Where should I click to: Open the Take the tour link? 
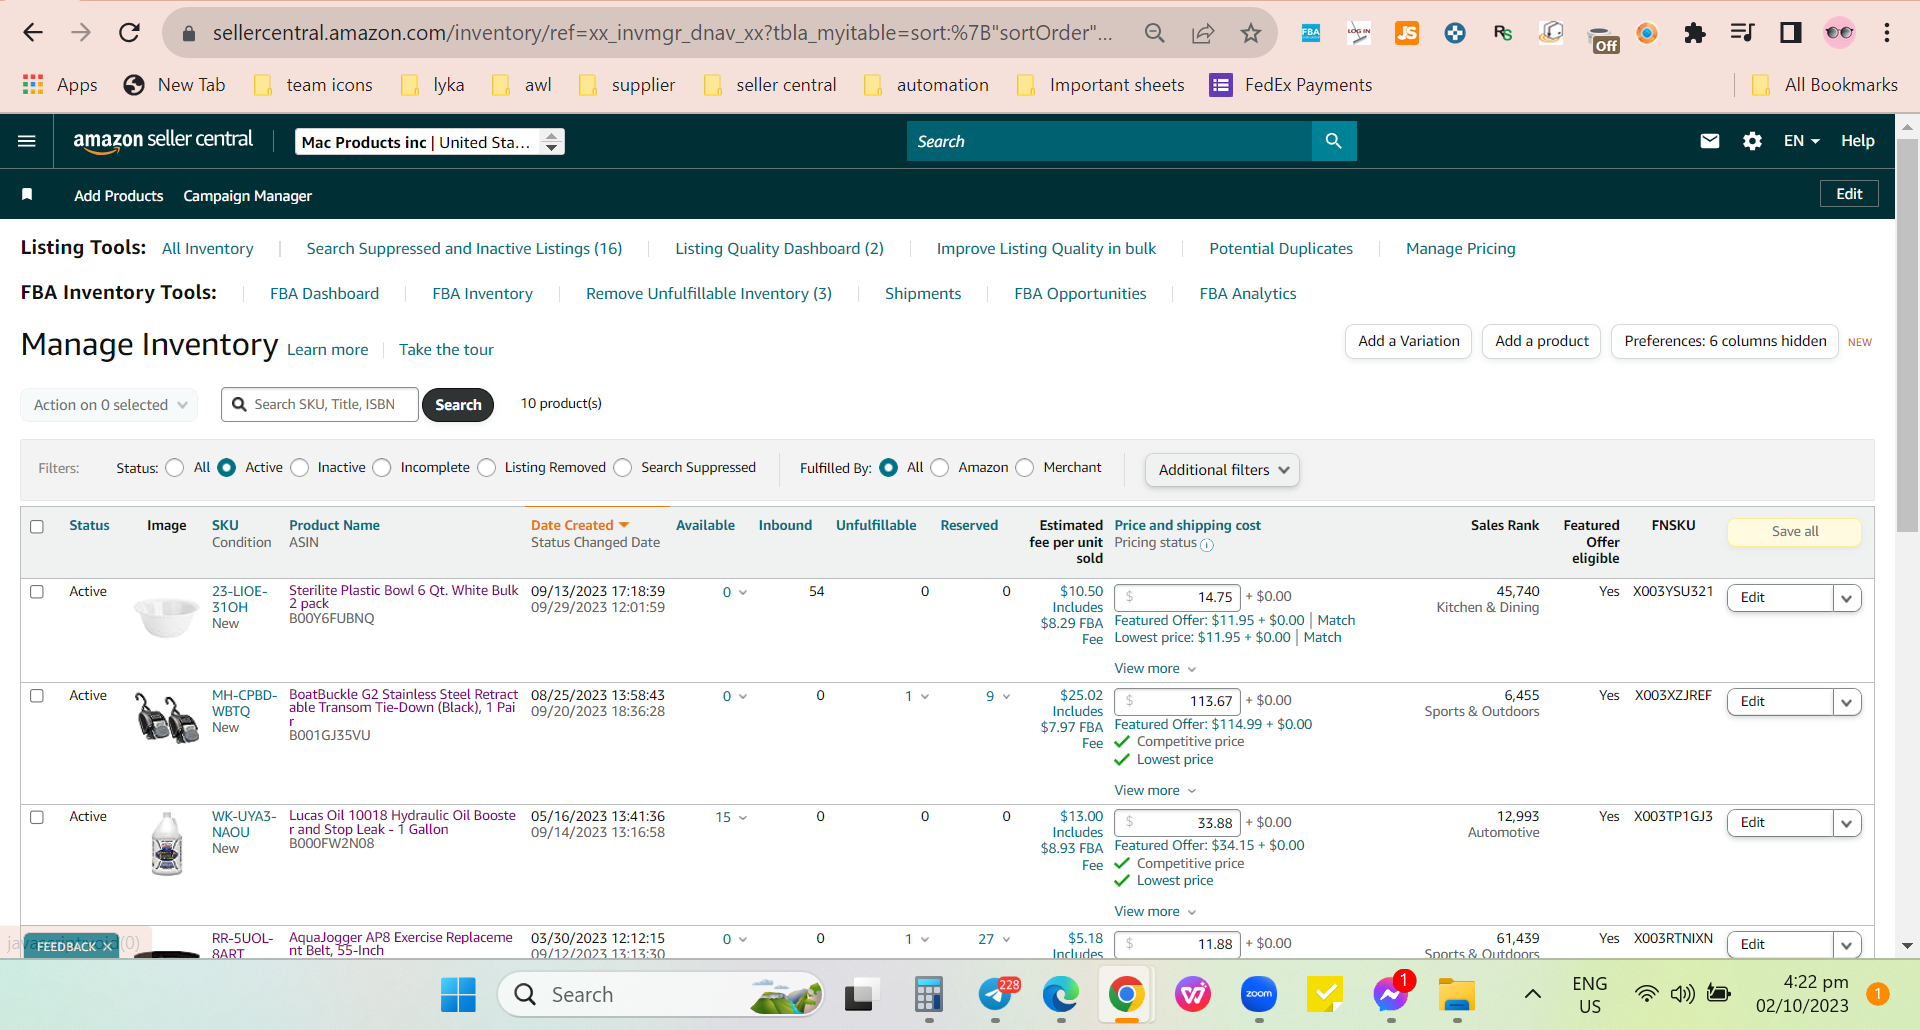click(446, 350)
